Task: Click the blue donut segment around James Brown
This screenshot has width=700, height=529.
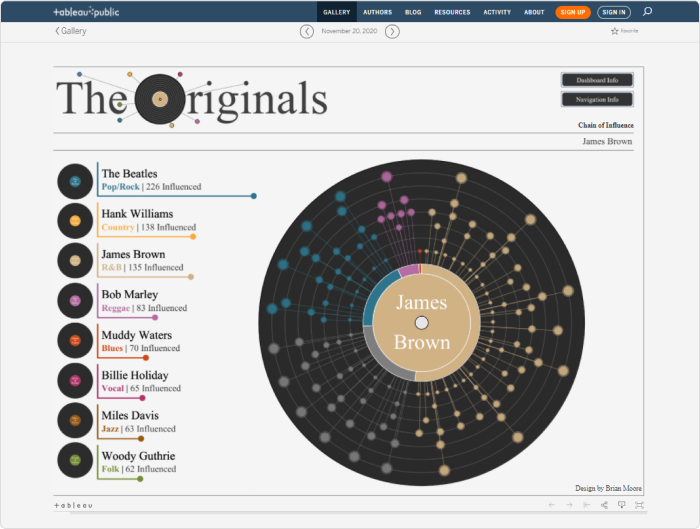Action: (x=375, y=296)
